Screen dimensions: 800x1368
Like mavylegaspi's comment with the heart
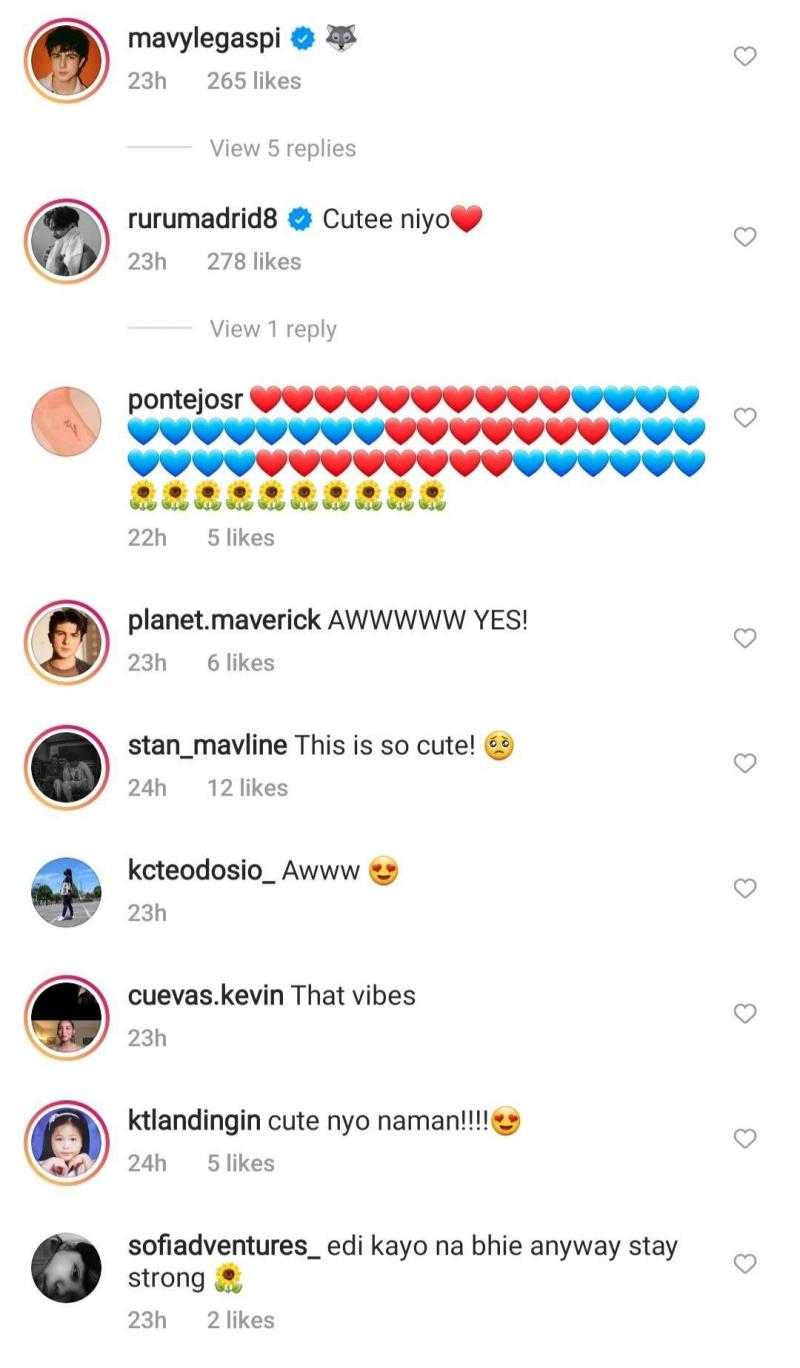(x=745, y=57)
